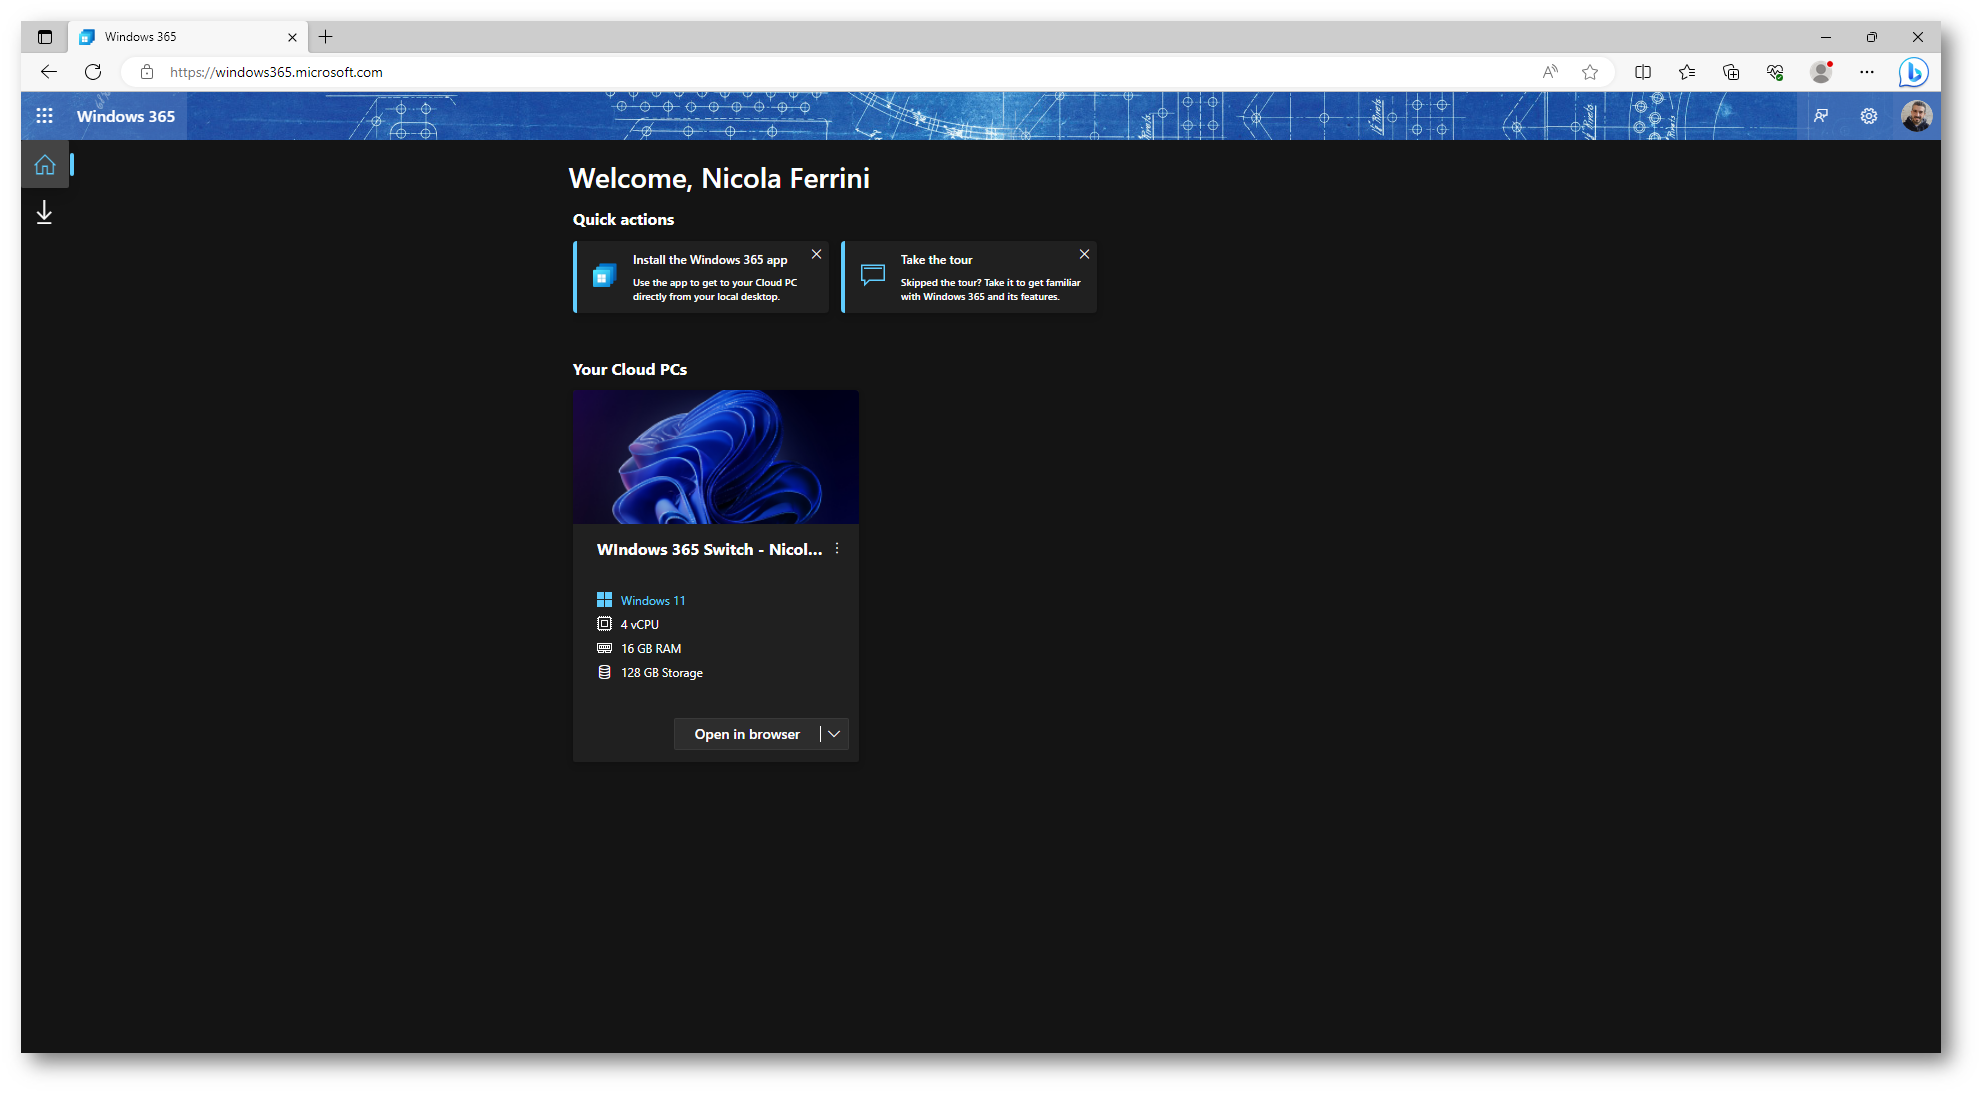Viewport: 1983px width, 1095px height.
Task: Click the 128 GB Storage spec text
Action: (661, 672)
